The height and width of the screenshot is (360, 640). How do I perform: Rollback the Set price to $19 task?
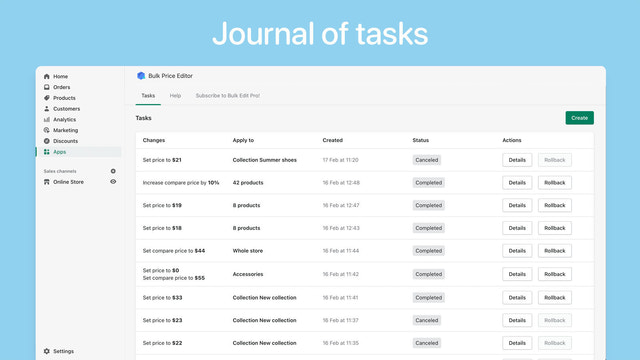click(555, 205)
